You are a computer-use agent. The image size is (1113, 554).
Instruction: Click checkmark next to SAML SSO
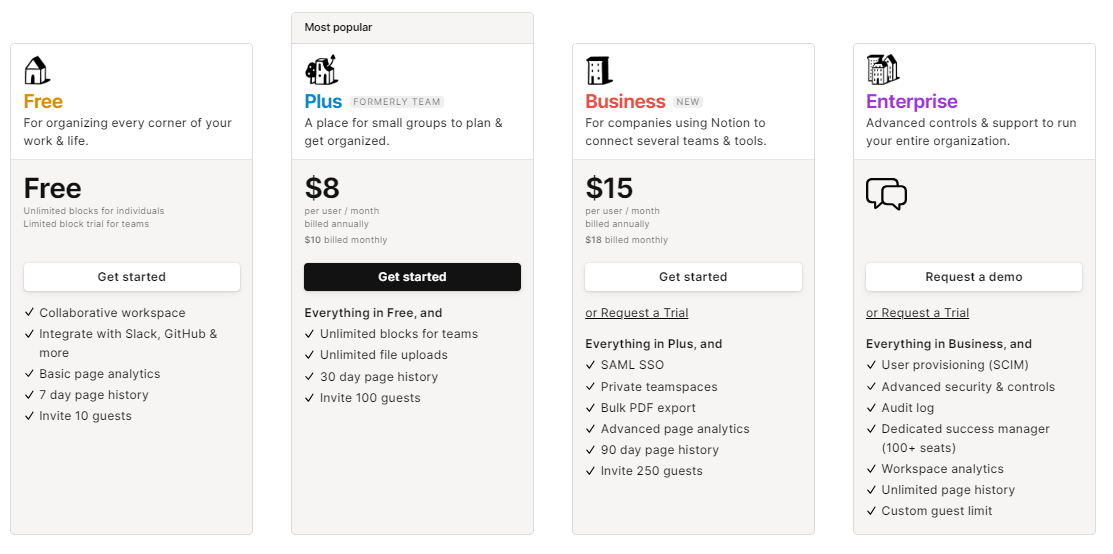click(x=591, y=365)
